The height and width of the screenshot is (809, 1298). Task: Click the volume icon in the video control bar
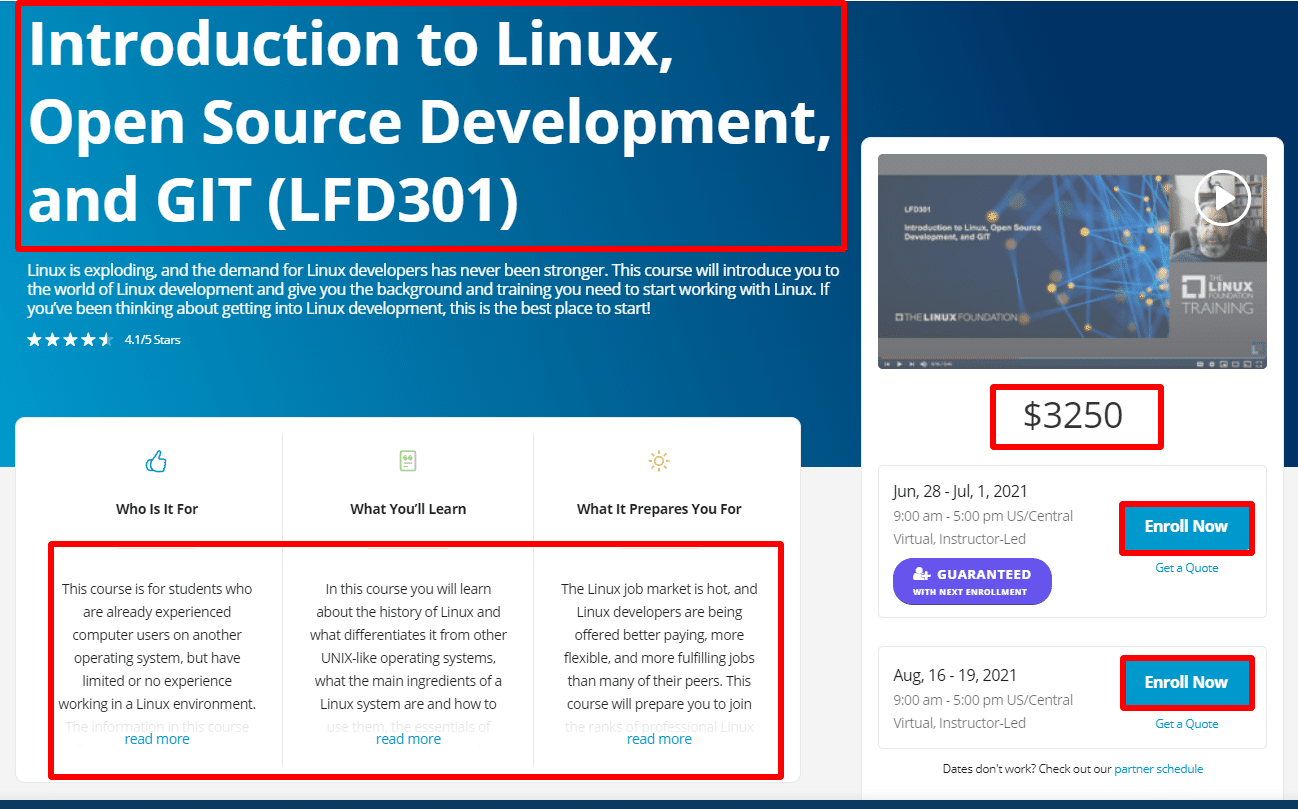[923, 364]
